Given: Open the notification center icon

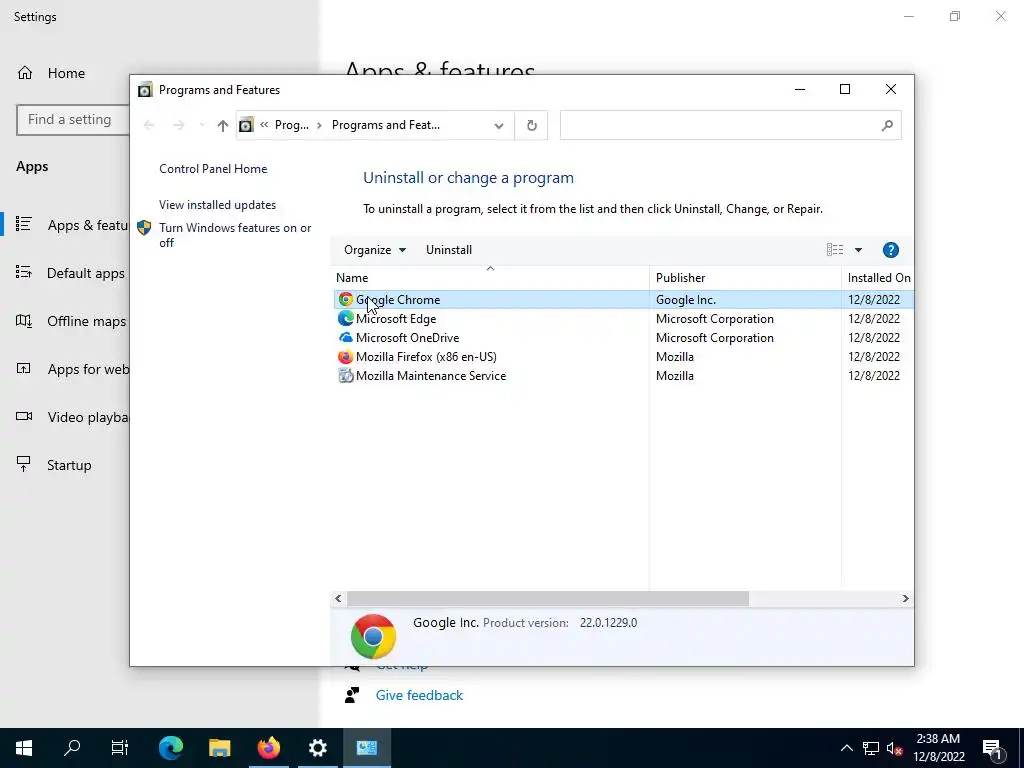Looking at the screenshot, I should [993, 750].
